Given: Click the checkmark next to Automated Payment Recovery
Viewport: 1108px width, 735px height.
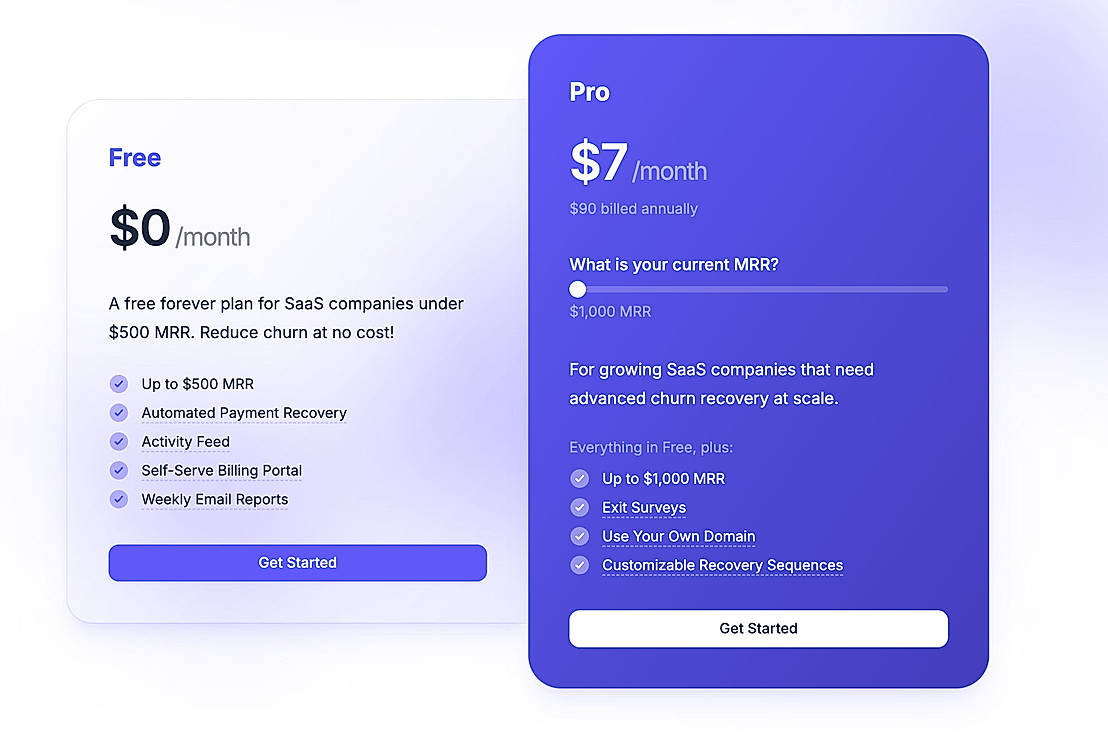Looking at the screenshot, I should click(x=119, y=412).
